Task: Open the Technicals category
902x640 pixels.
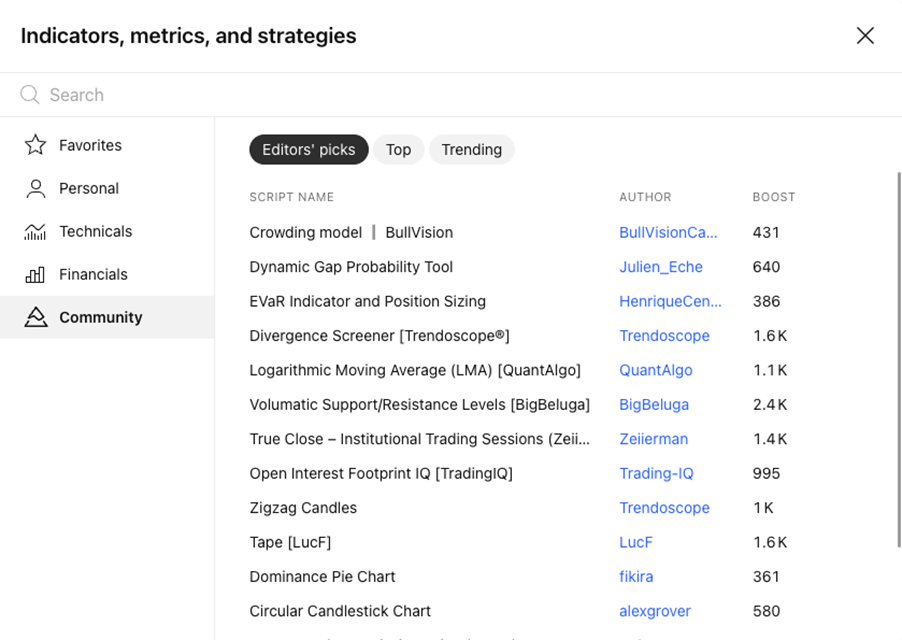Action: 107,231
